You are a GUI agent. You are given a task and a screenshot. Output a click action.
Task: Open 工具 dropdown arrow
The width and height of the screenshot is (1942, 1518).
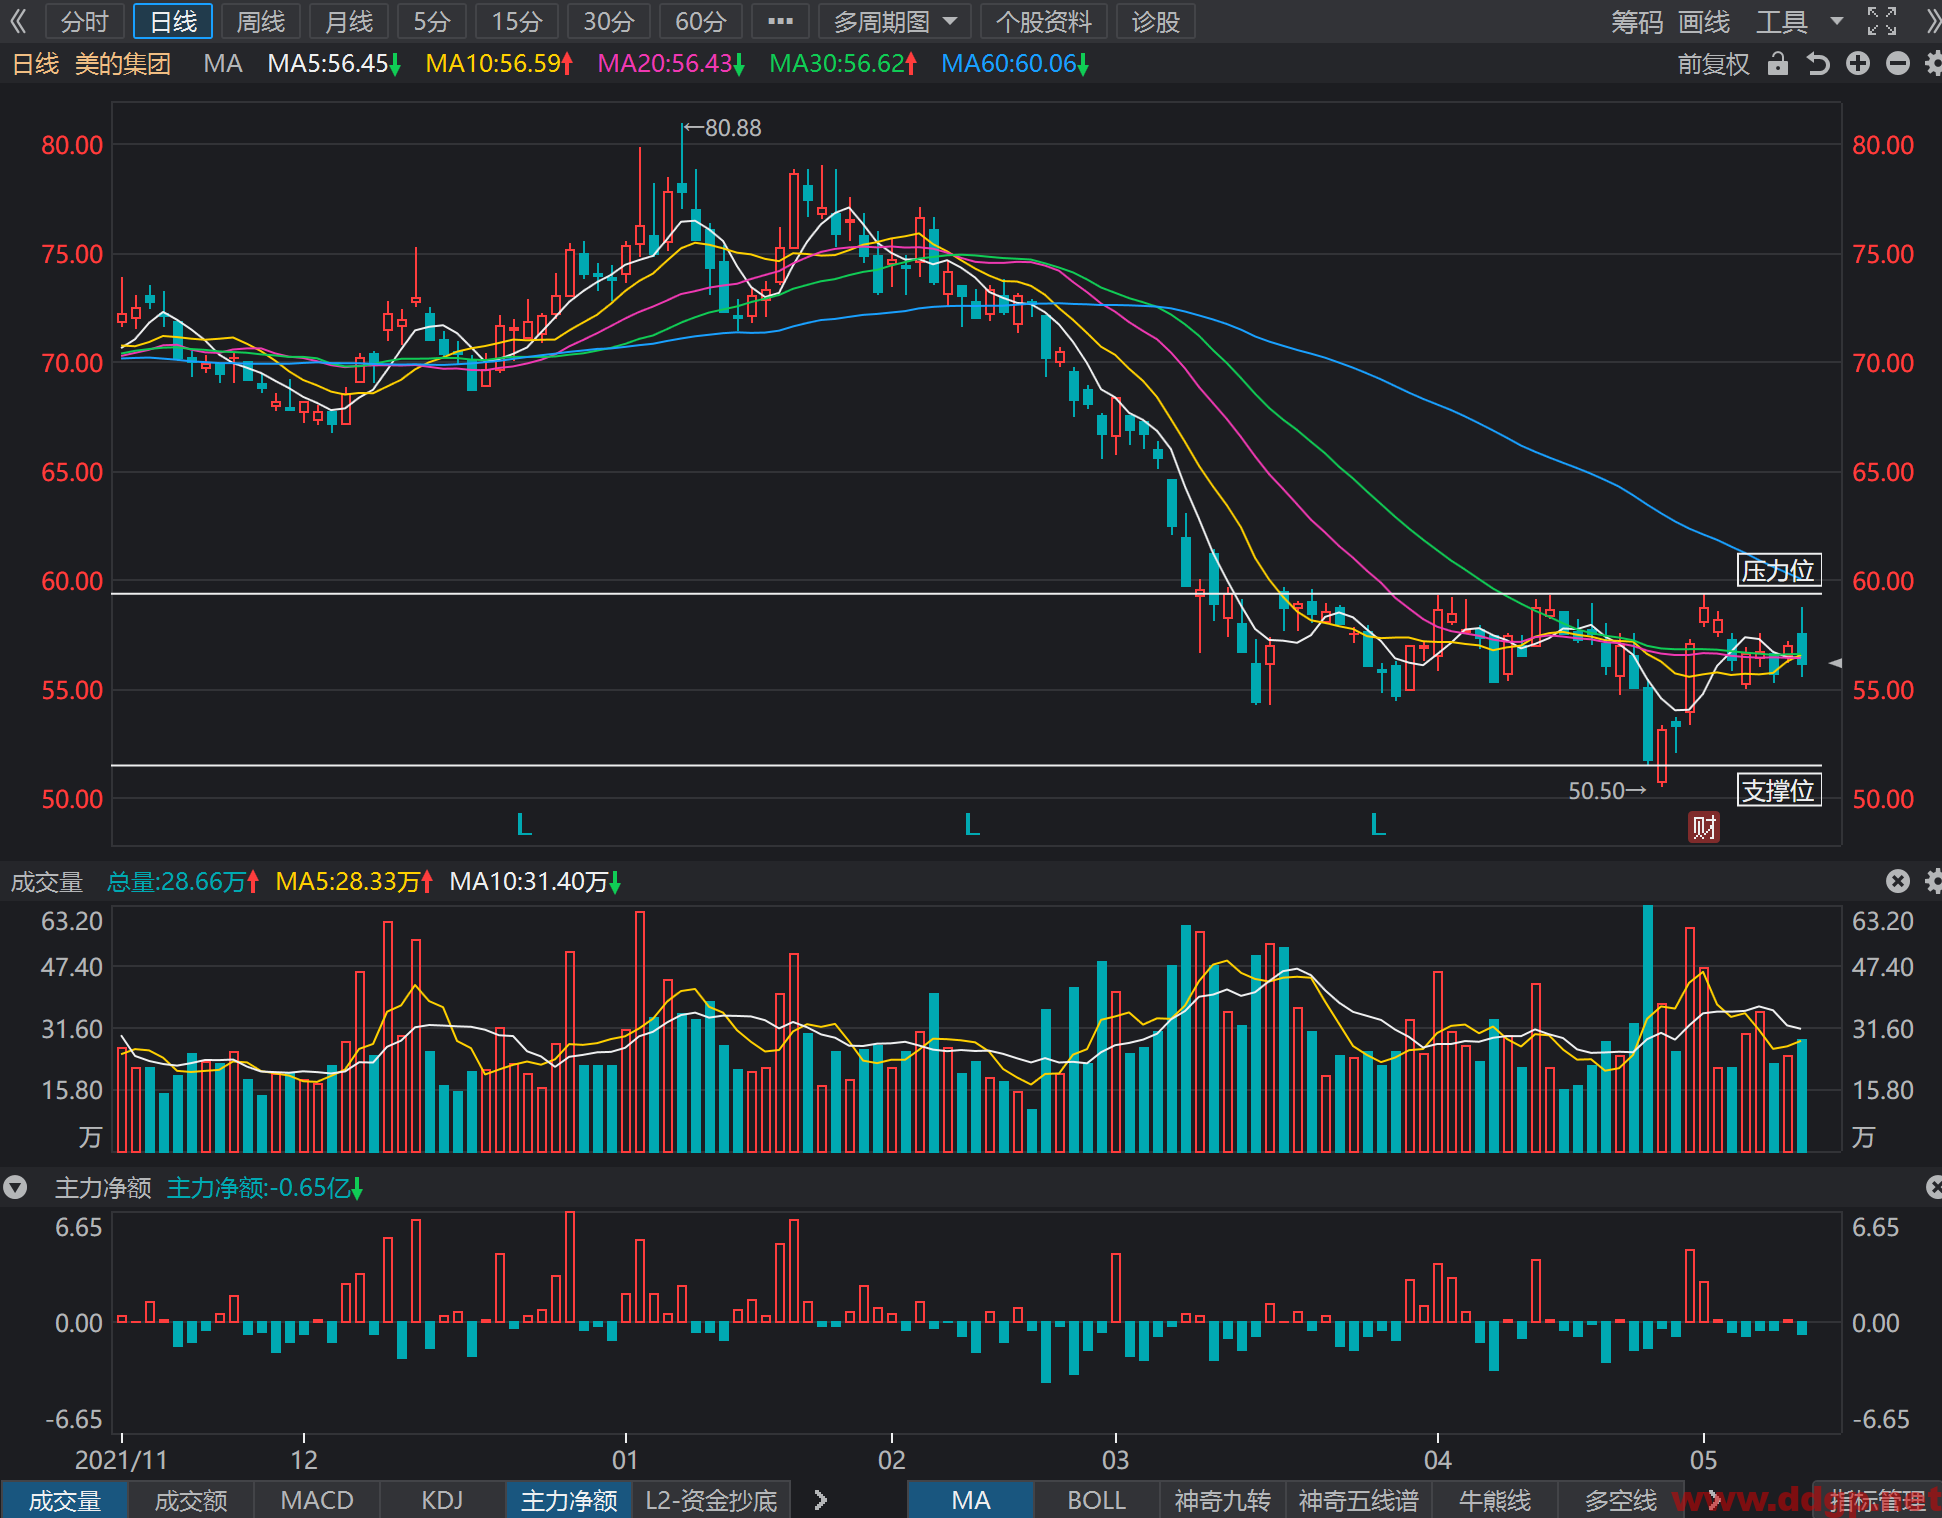[1837, 21]
